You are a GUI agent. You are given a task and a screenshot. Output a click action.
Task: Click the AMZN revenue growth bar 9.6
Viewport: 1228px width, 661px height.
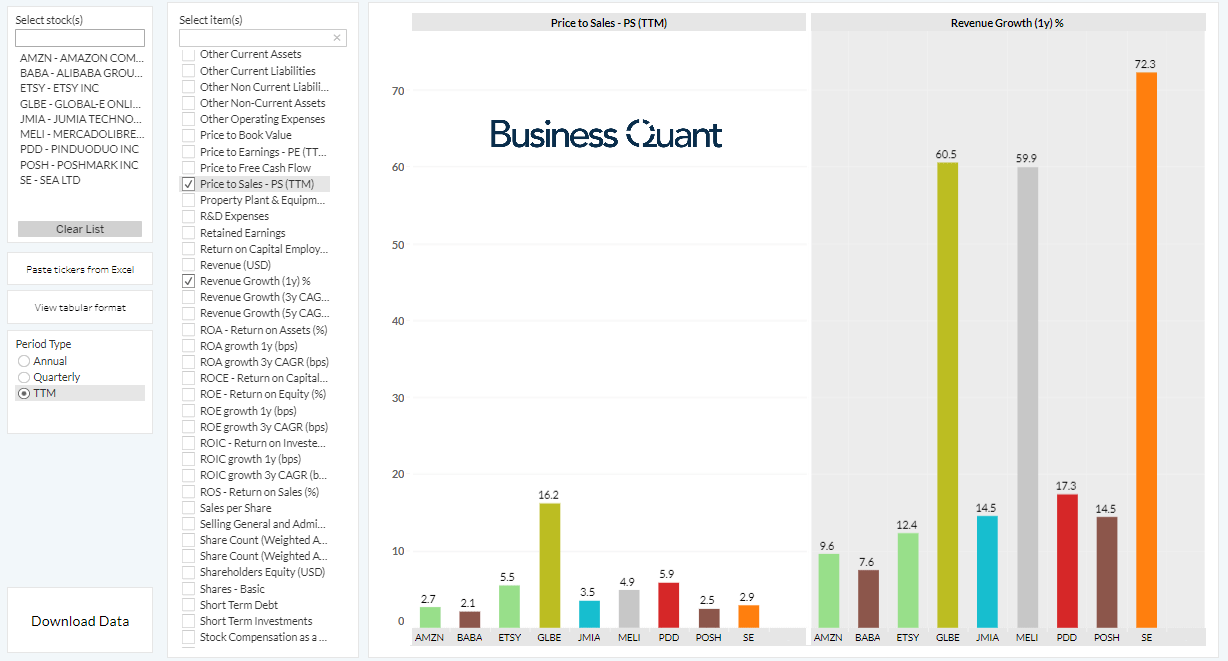(828, 591)
